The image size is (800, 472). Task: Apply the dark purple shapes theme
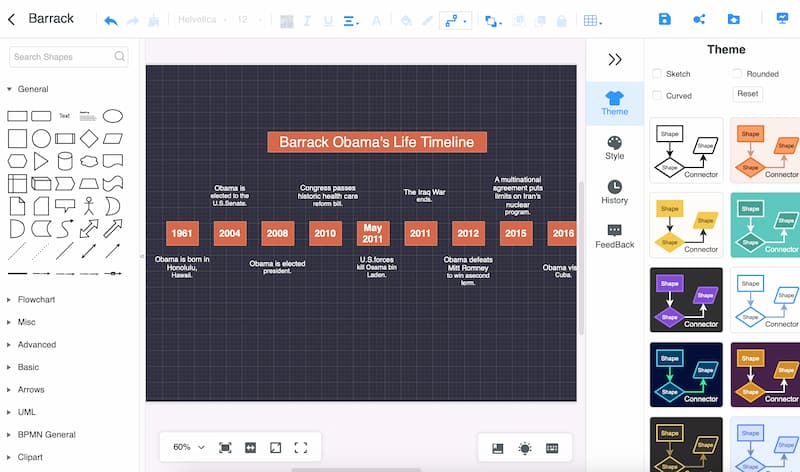686,300
